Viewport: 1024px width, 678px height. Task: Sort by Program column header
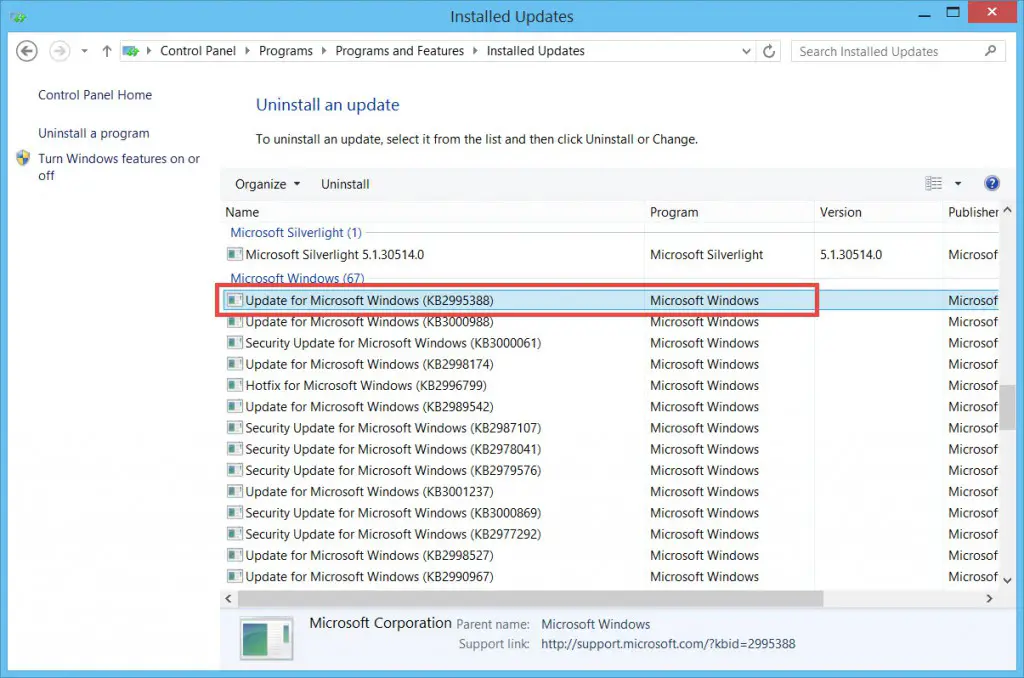[x=729, y=212]
